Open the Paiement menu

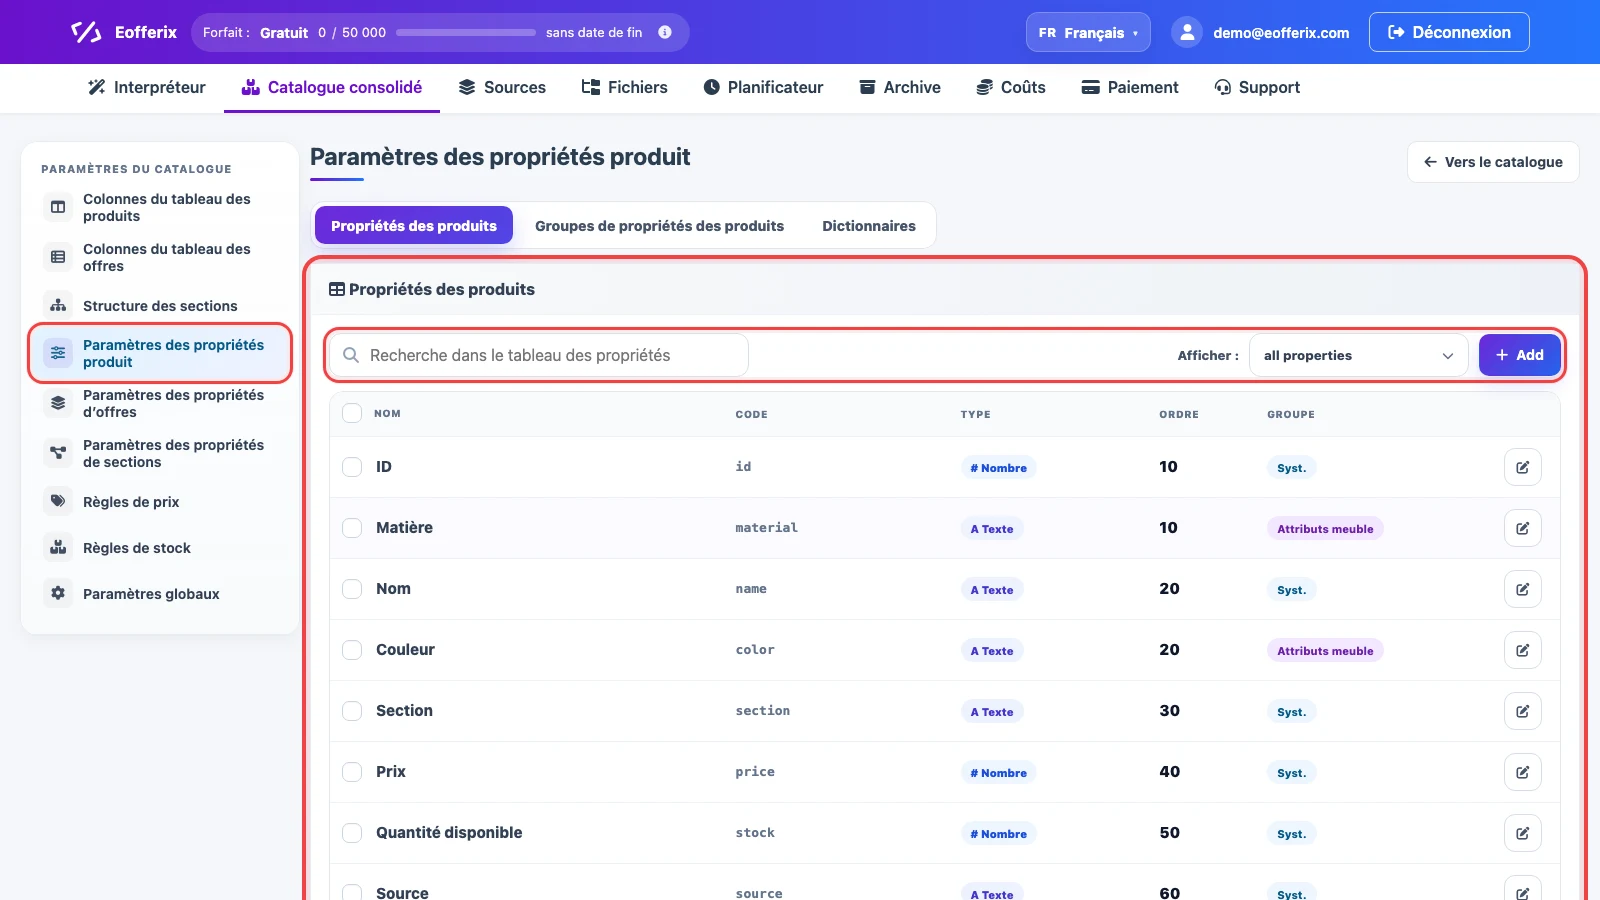point(1130,87)
